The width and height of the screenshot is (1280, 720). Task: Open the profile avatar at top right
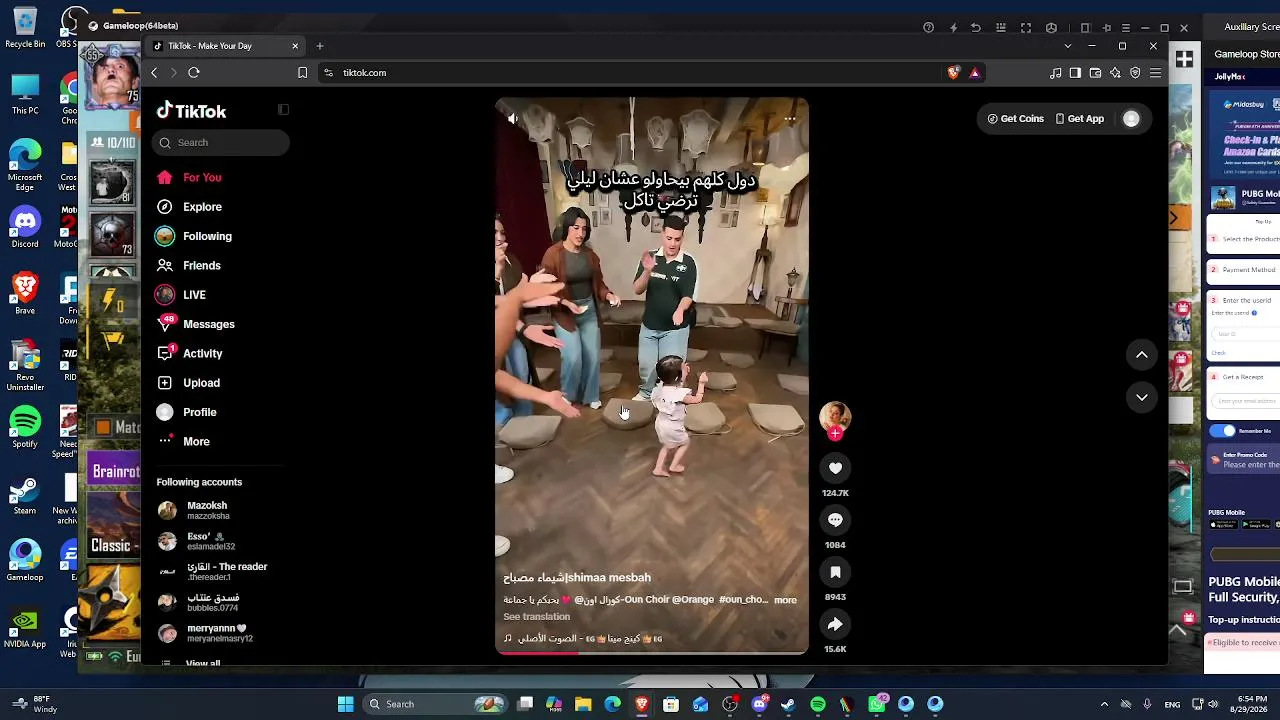[x=1131, y=119]
